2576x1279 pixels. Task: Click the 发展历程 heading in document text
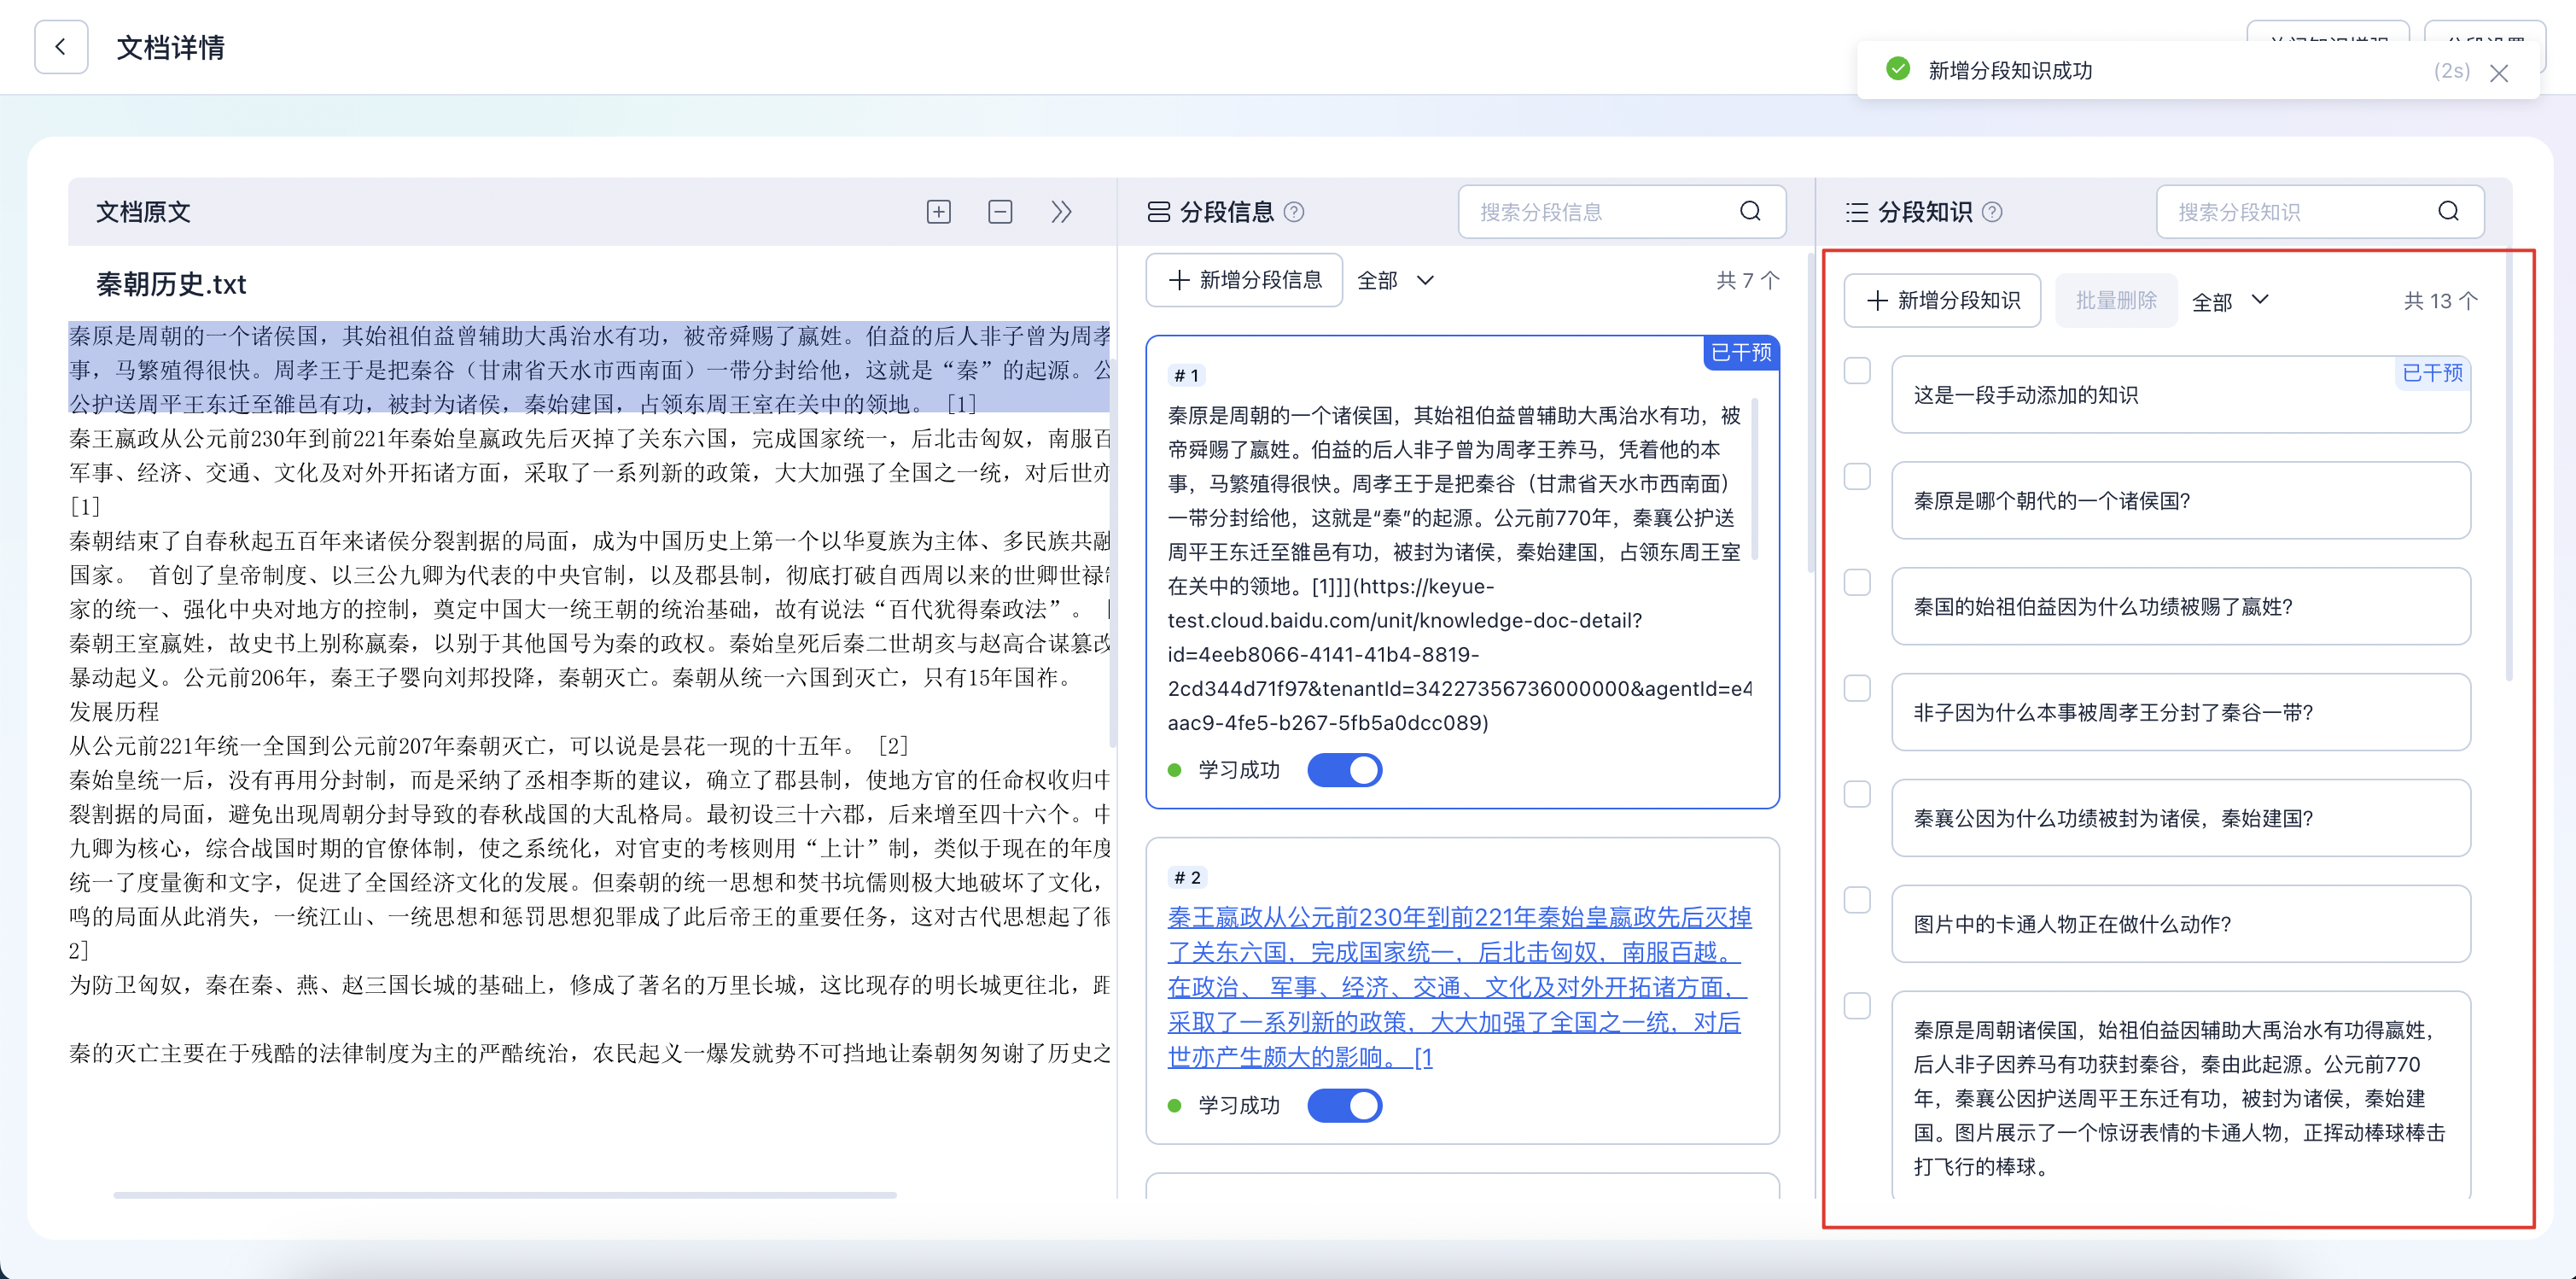[114, 712]
